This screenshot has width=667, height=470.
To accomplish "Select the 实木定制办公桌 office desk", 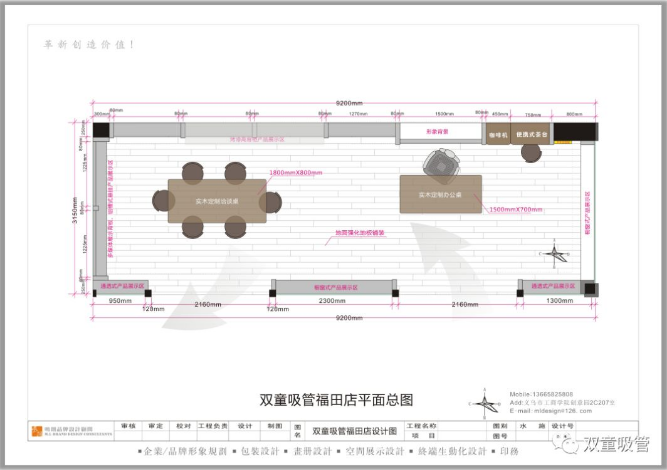I will [440, 194].
